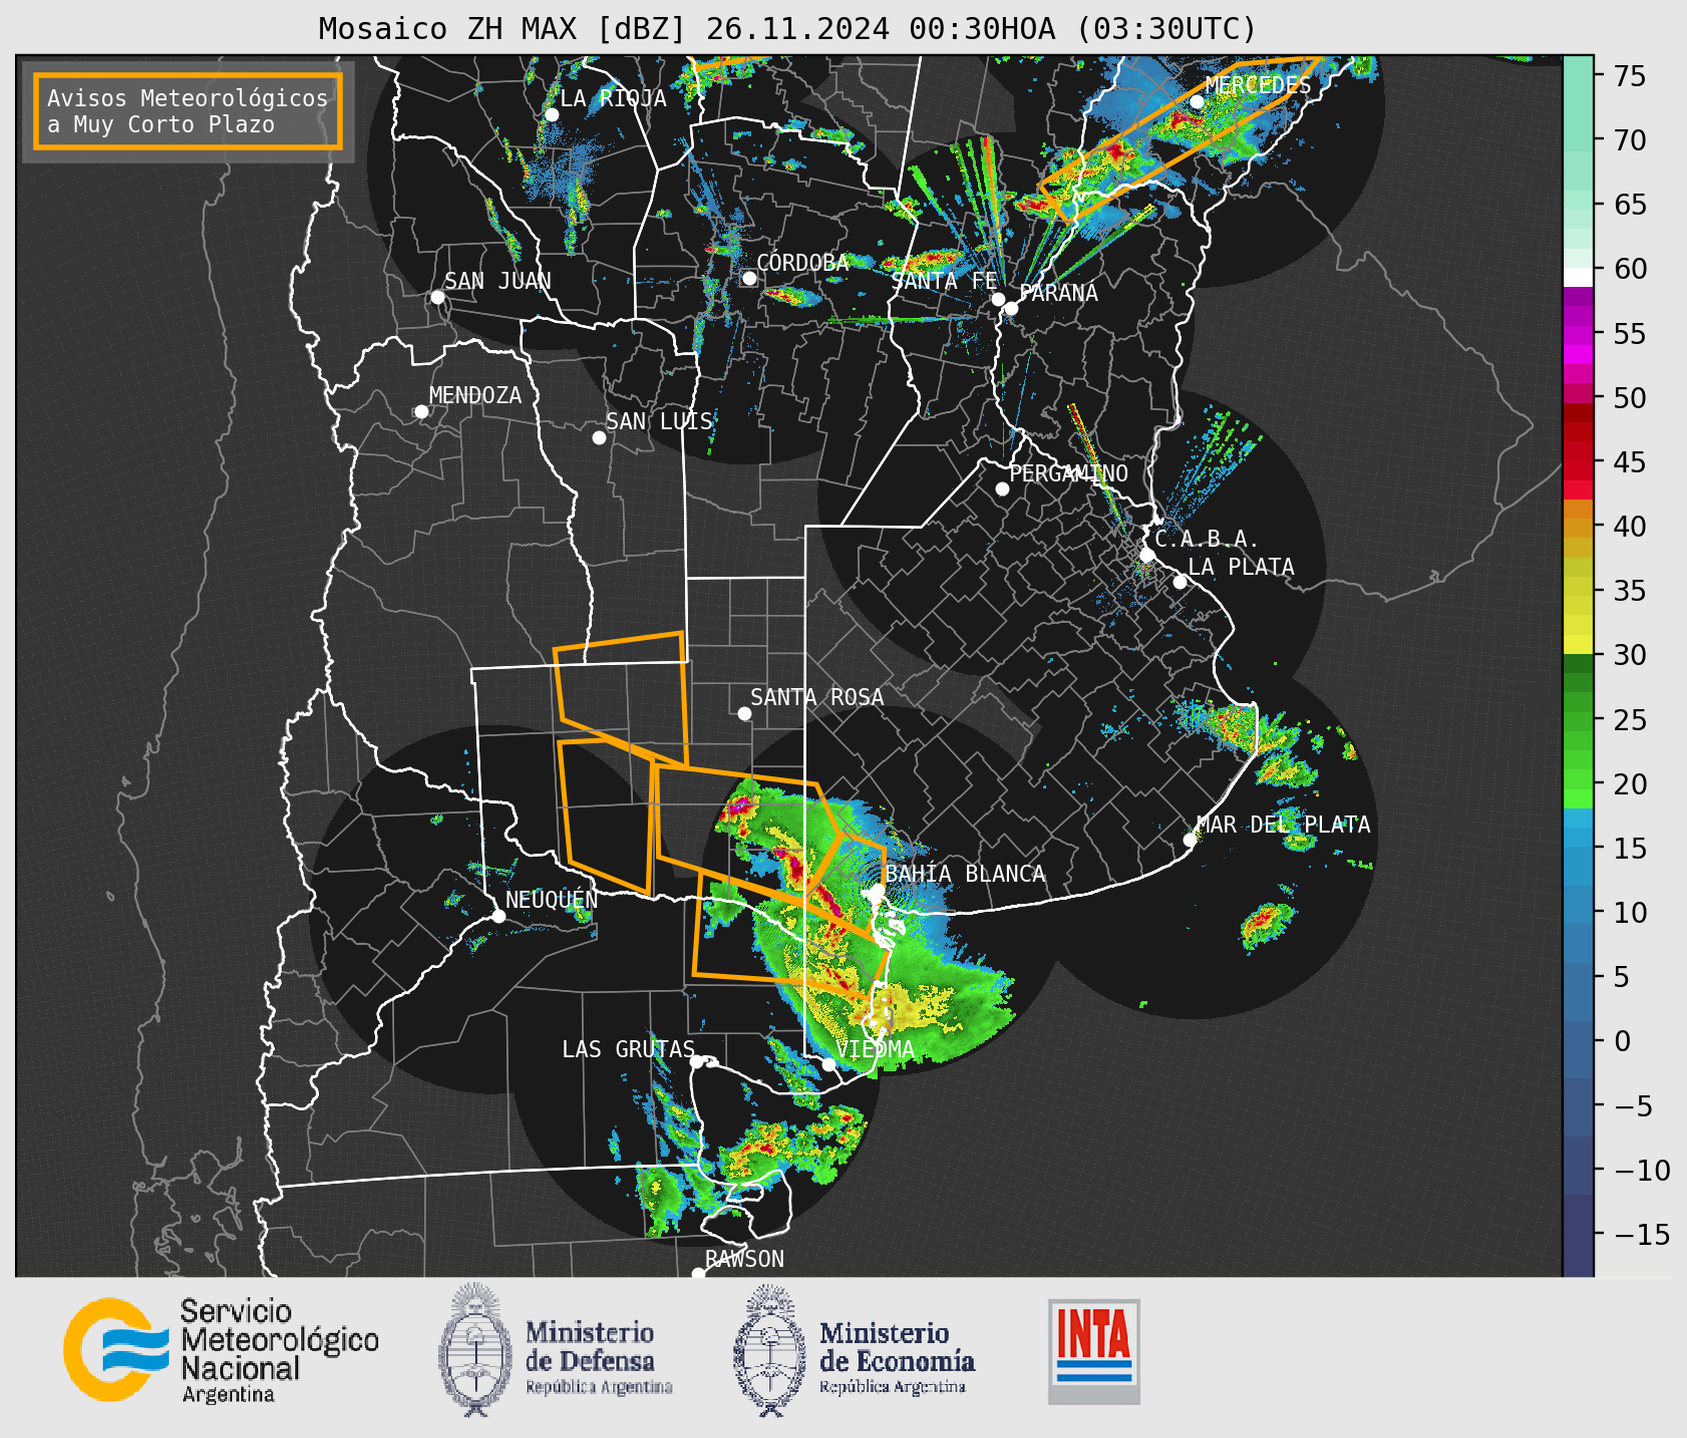Click the -15 dBZ colorbar tick label
1687x1438 pixels.
[1642, 1234]
